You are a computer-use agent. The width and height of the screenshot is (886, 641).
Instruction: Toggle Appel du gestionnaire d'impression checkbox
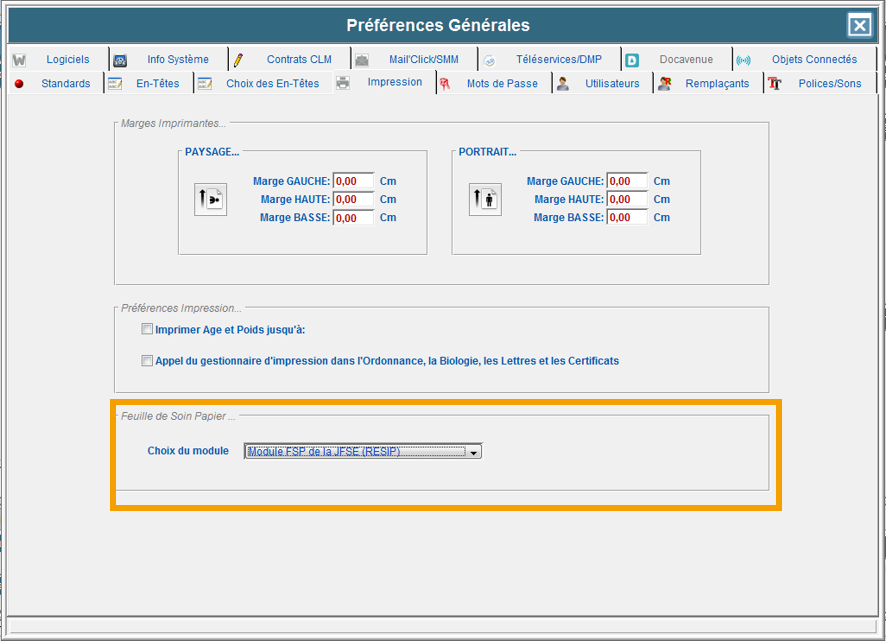[147, 361]
